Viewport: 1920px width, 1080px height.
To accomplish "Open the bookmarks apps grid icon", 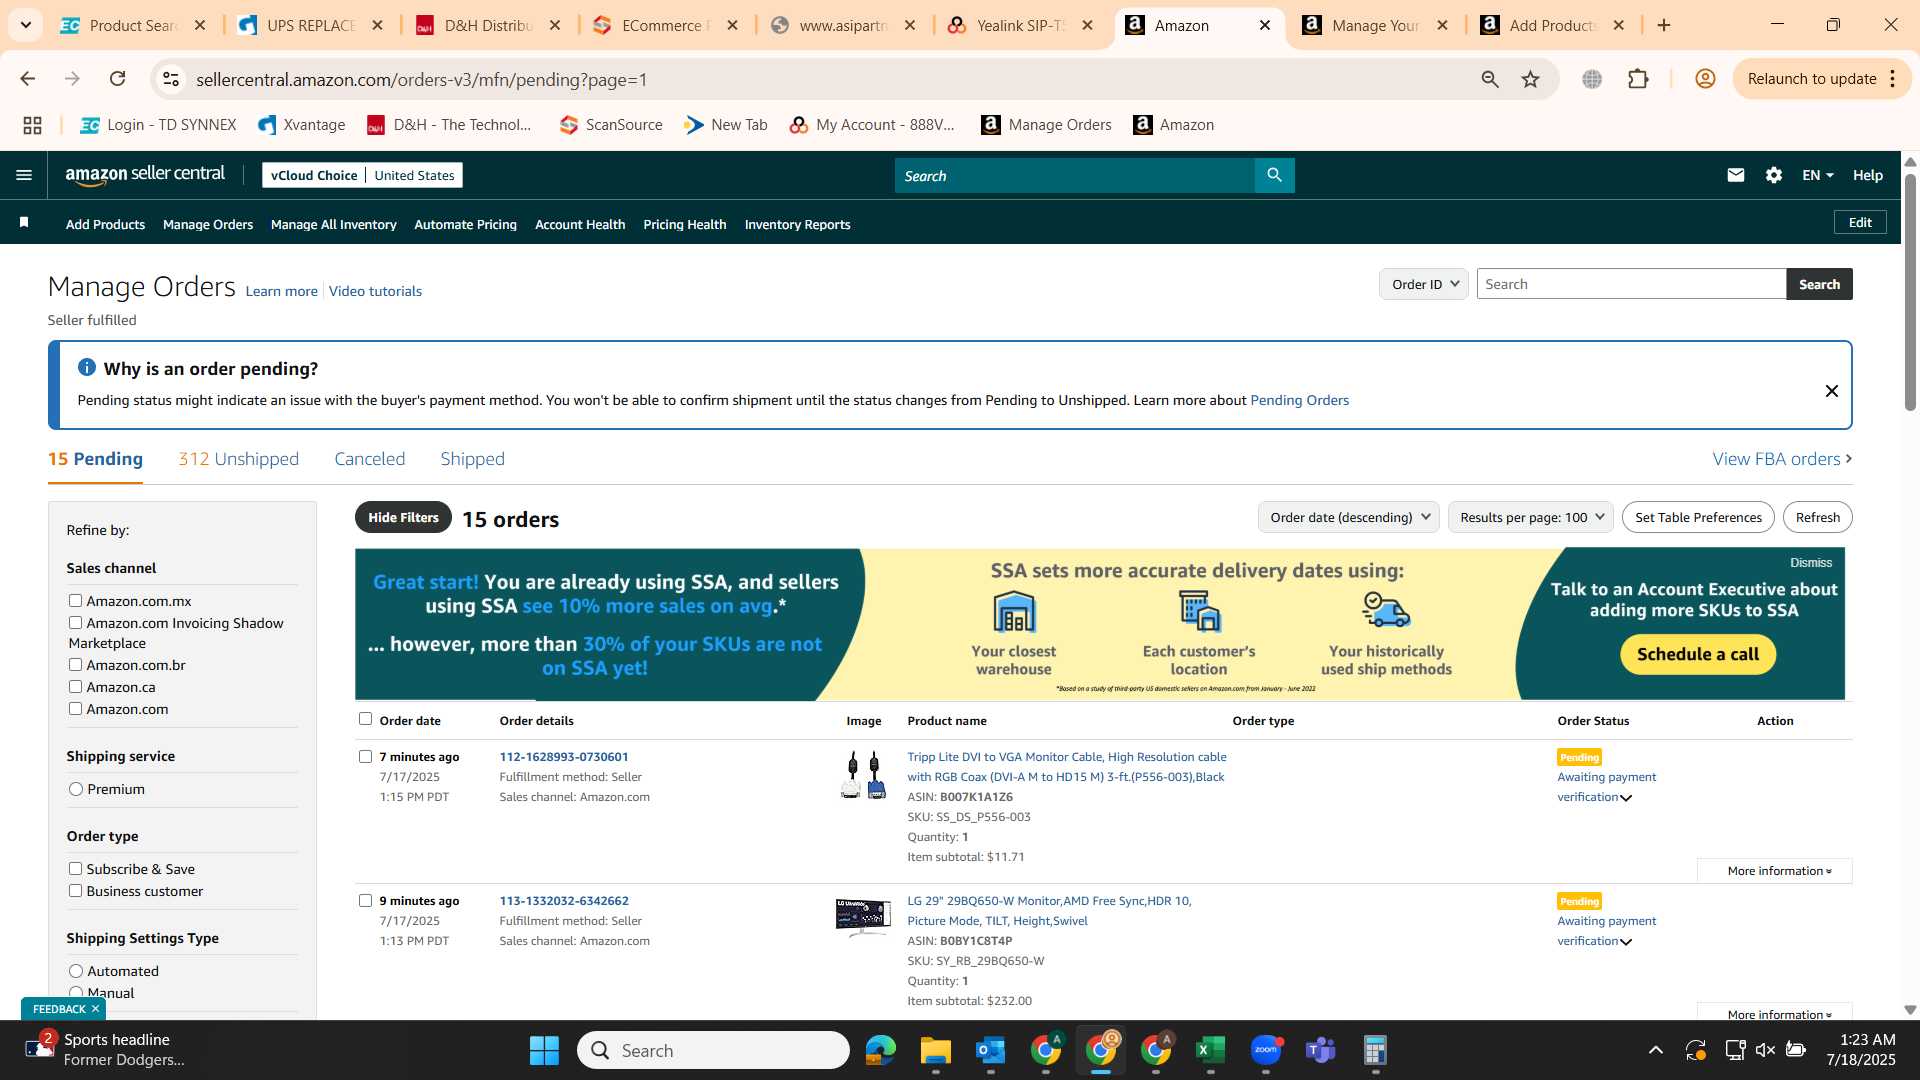I will pyautogui.click(x=32, y=125).
